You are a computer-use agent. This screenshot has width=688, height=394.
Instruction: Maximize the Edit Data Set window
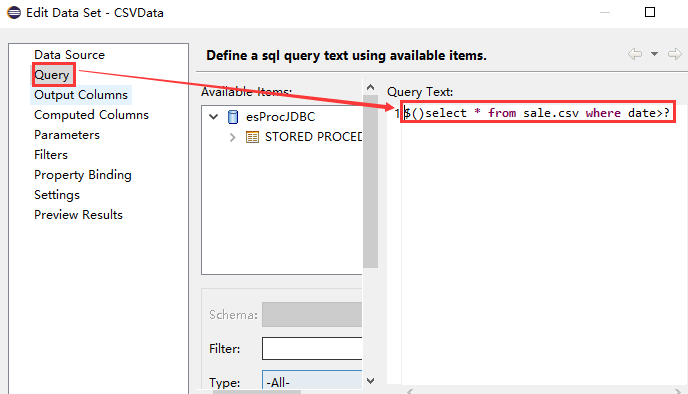(x=650, y=12)
